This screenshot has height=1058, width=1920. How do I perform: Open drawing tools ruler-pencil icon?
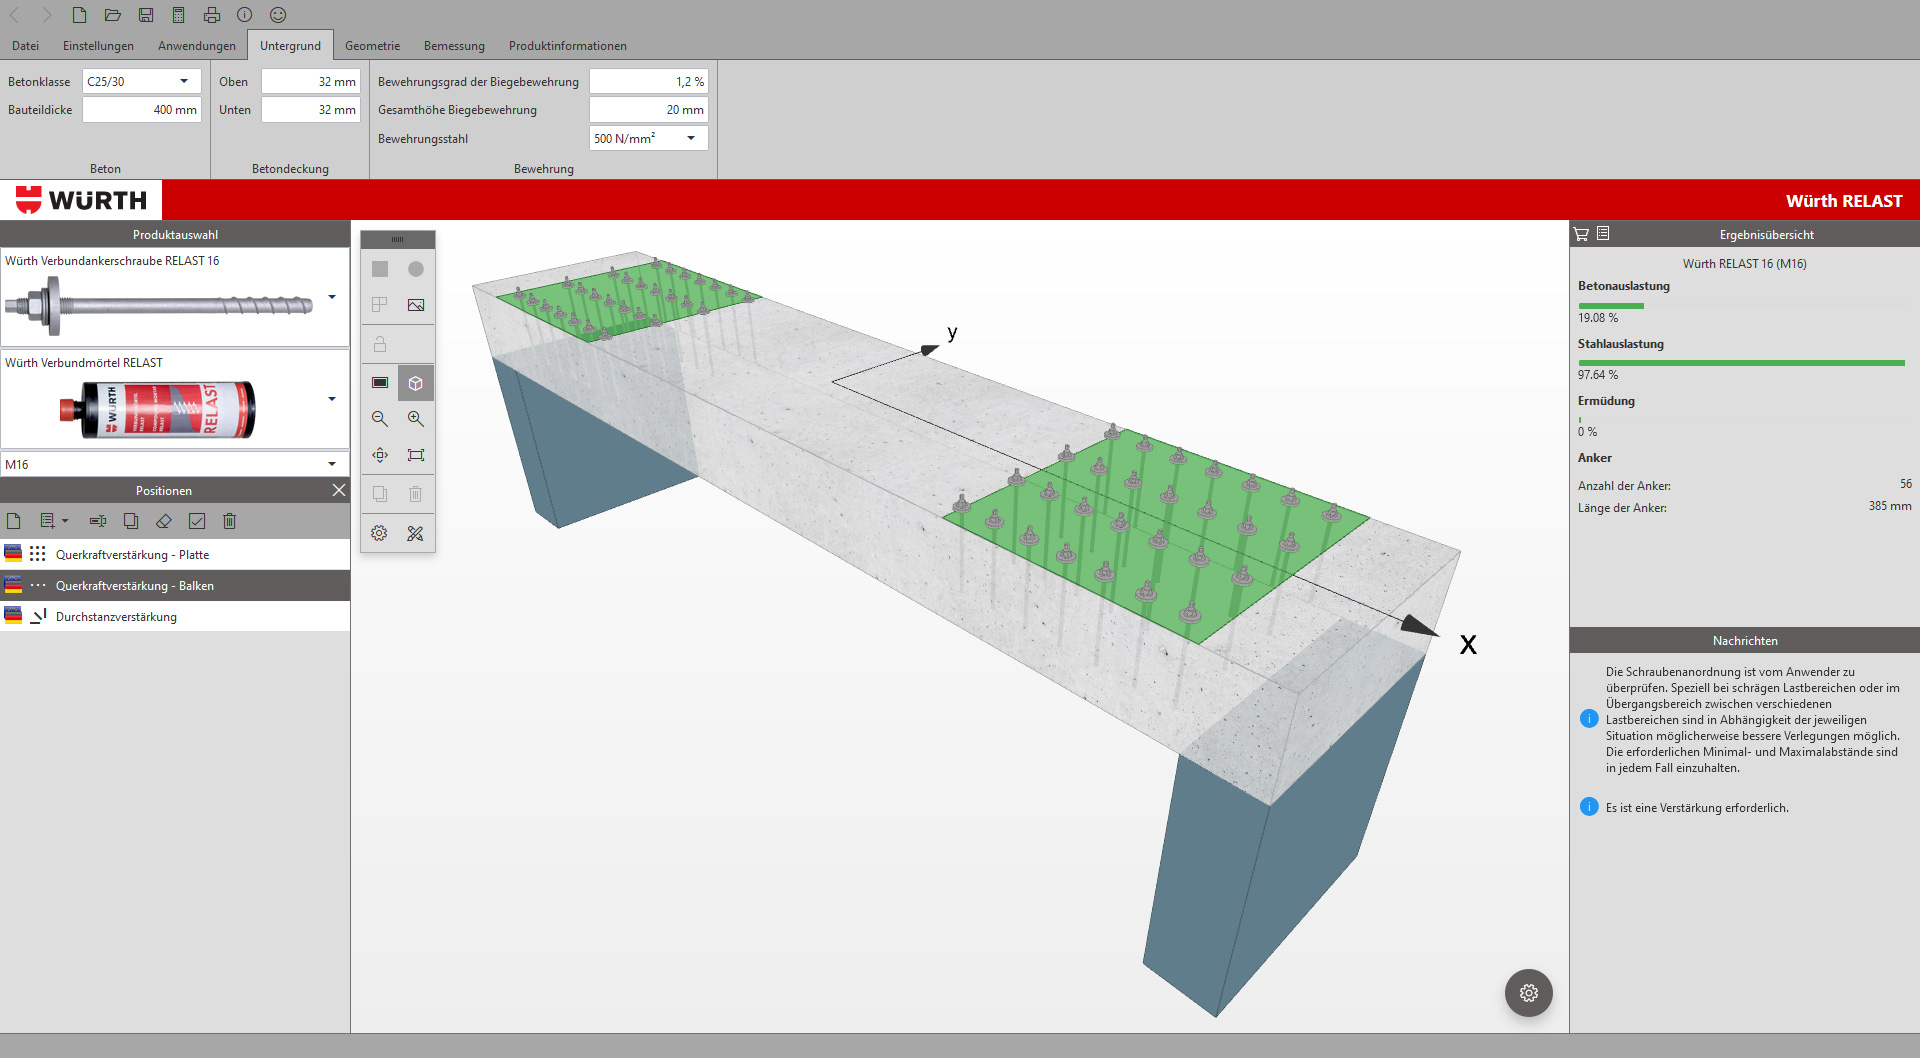(416, 533)
